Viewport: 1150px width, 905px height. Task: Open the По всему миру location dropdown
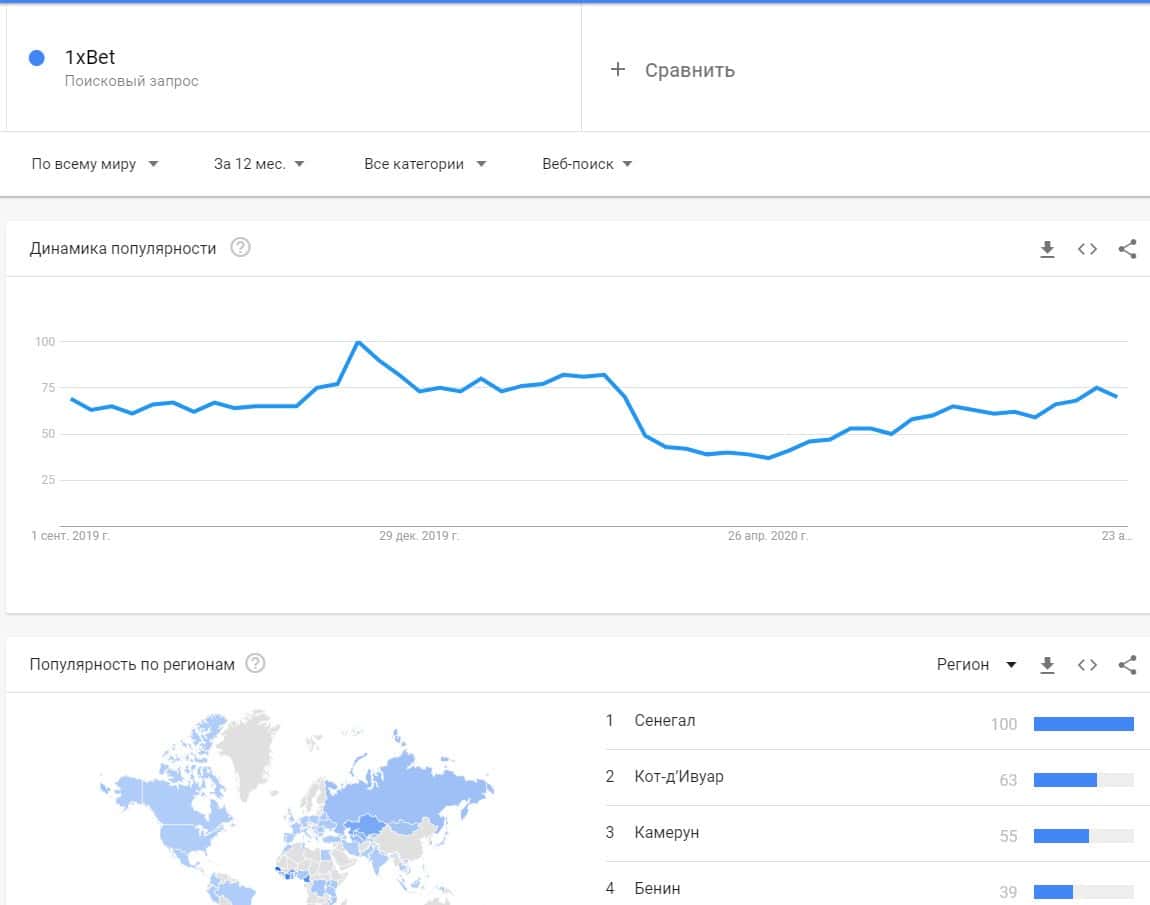(x=95, y=164)
